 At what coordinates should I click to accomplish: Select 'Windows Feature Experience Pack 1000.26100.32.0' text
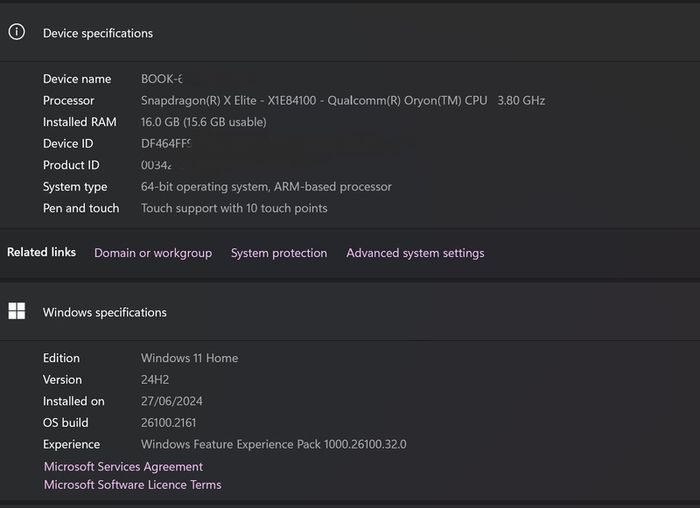pyautogui.click(x=274, y=444)
